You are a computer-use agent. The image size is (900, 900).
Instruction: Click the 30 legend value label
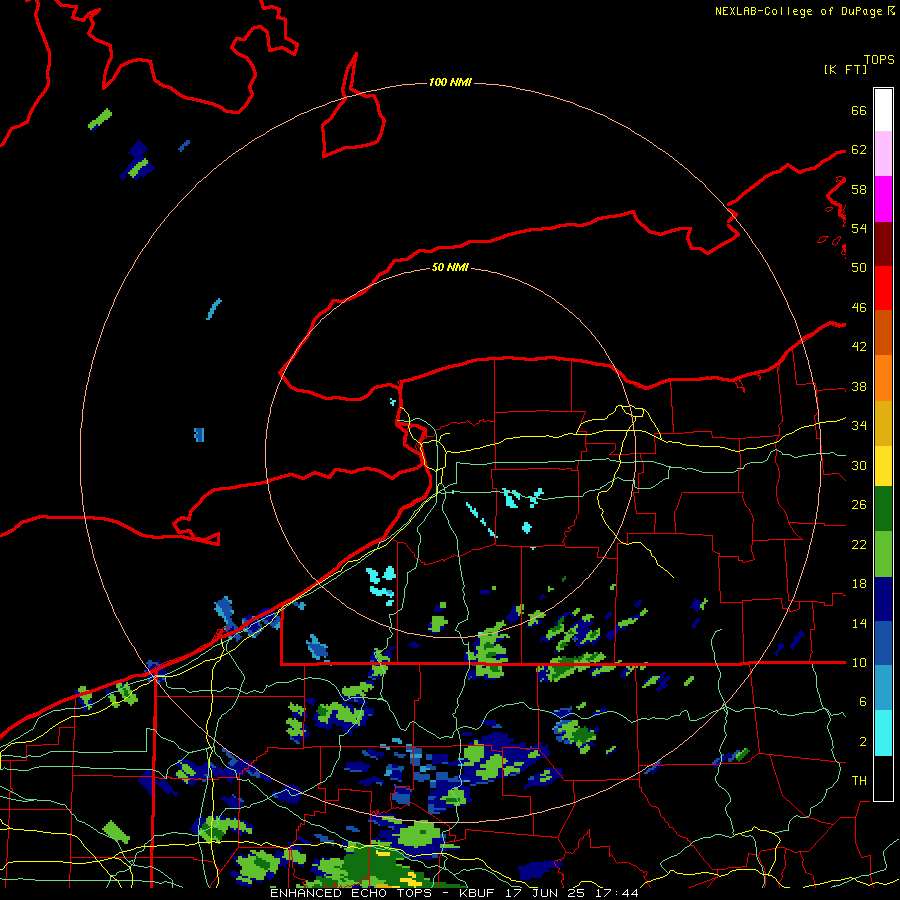tap(859, 465)
